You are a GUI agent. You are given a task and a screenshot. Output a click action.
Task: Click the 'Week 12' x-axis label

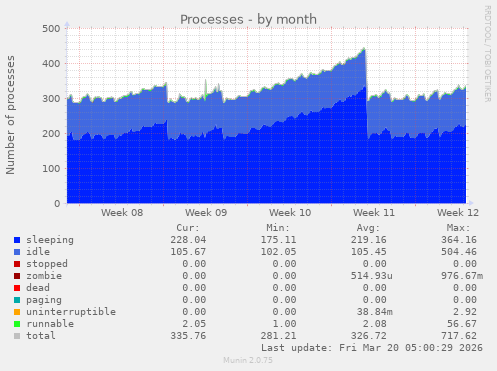point(458,213)
